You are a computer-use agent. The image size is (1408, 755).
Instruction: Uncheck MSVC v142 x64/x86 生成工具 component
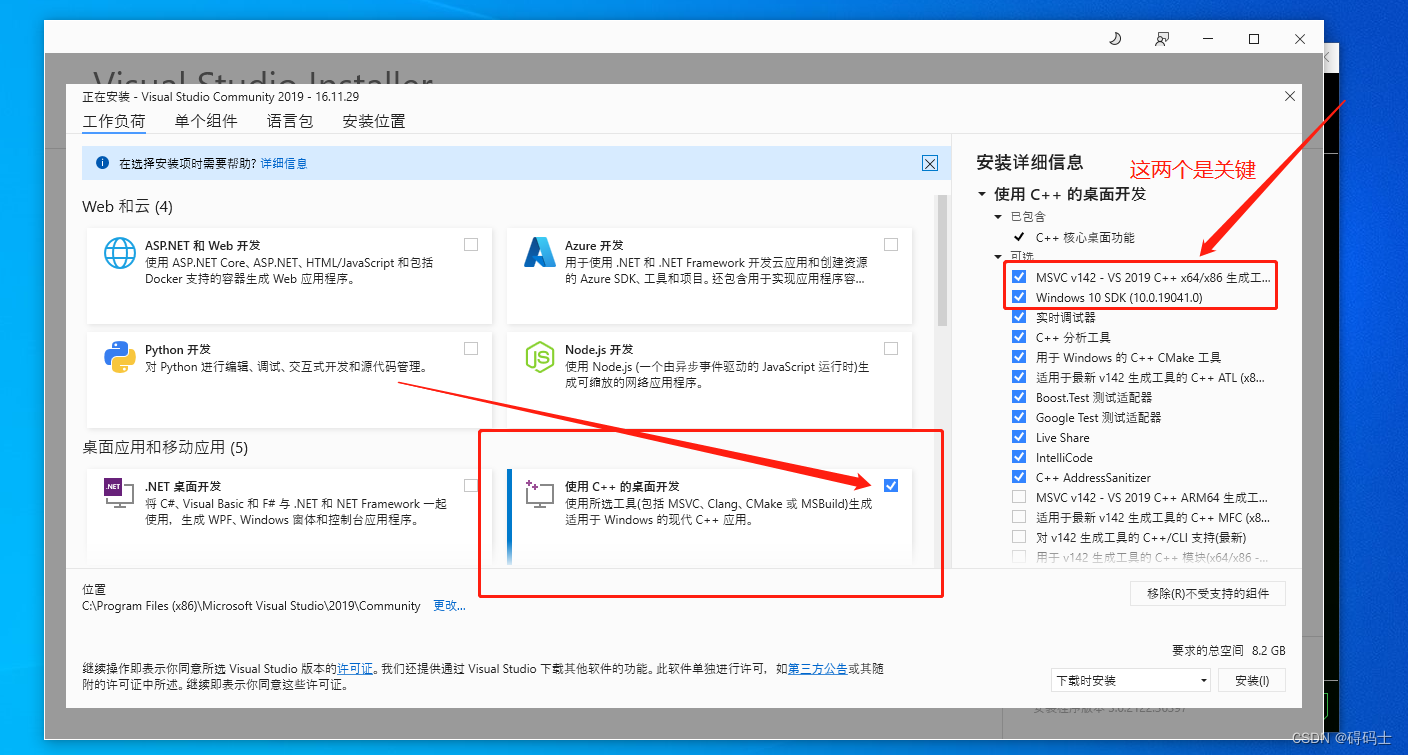[x=1019, y=277]
